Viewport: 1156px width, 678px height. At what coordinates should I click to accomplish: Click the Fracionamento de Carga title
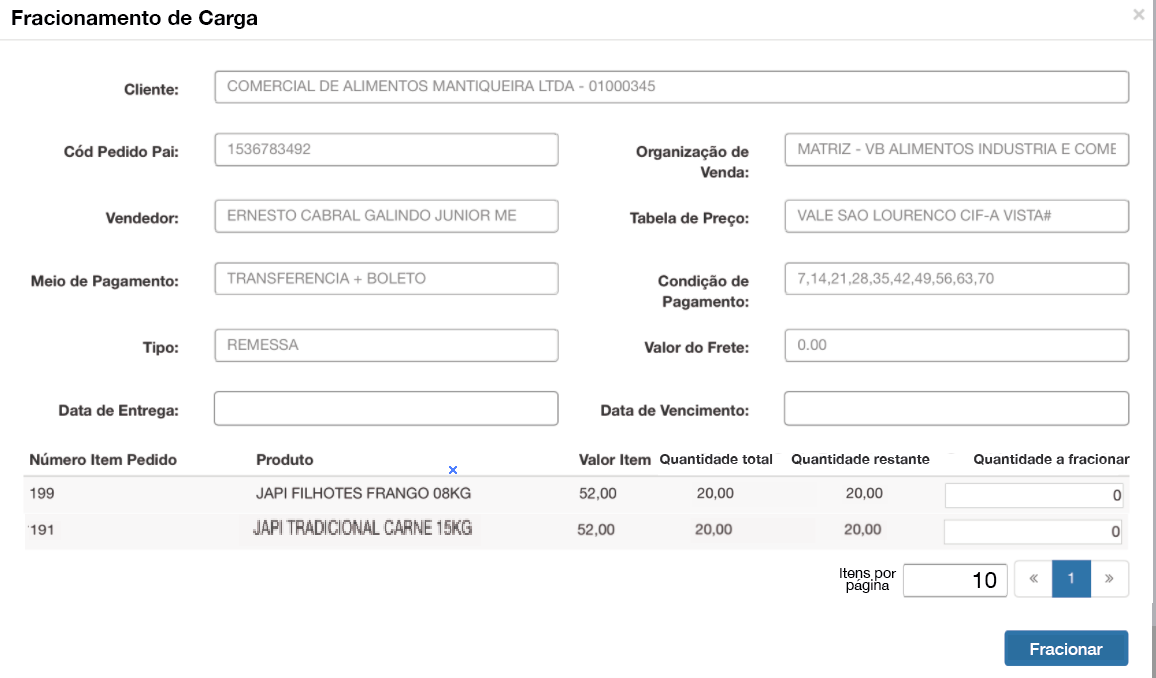click(x=134, y=18)
